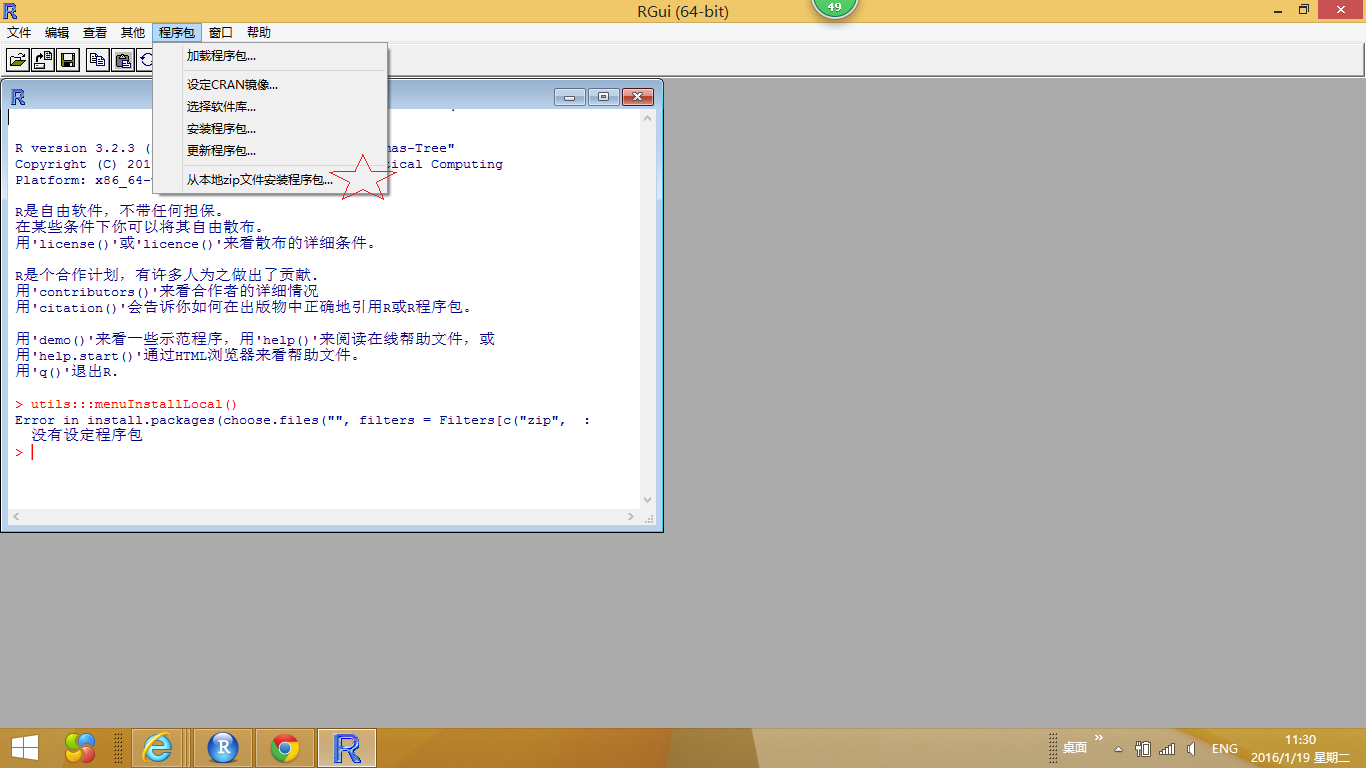This screenshot has width=1366, height=768.
Task: Open the 帮助 menu
Action: click(259, 33)
